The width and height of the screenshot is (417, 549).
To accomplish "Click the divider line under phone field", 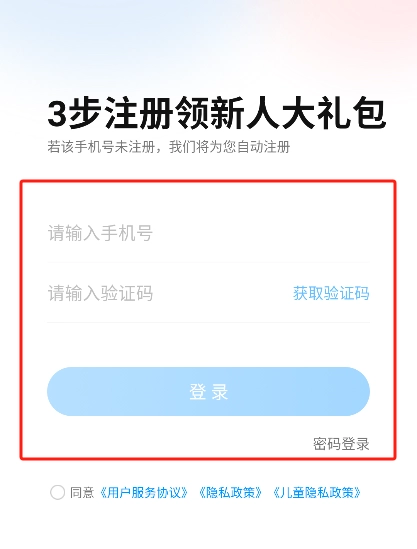I will [208, 262].
